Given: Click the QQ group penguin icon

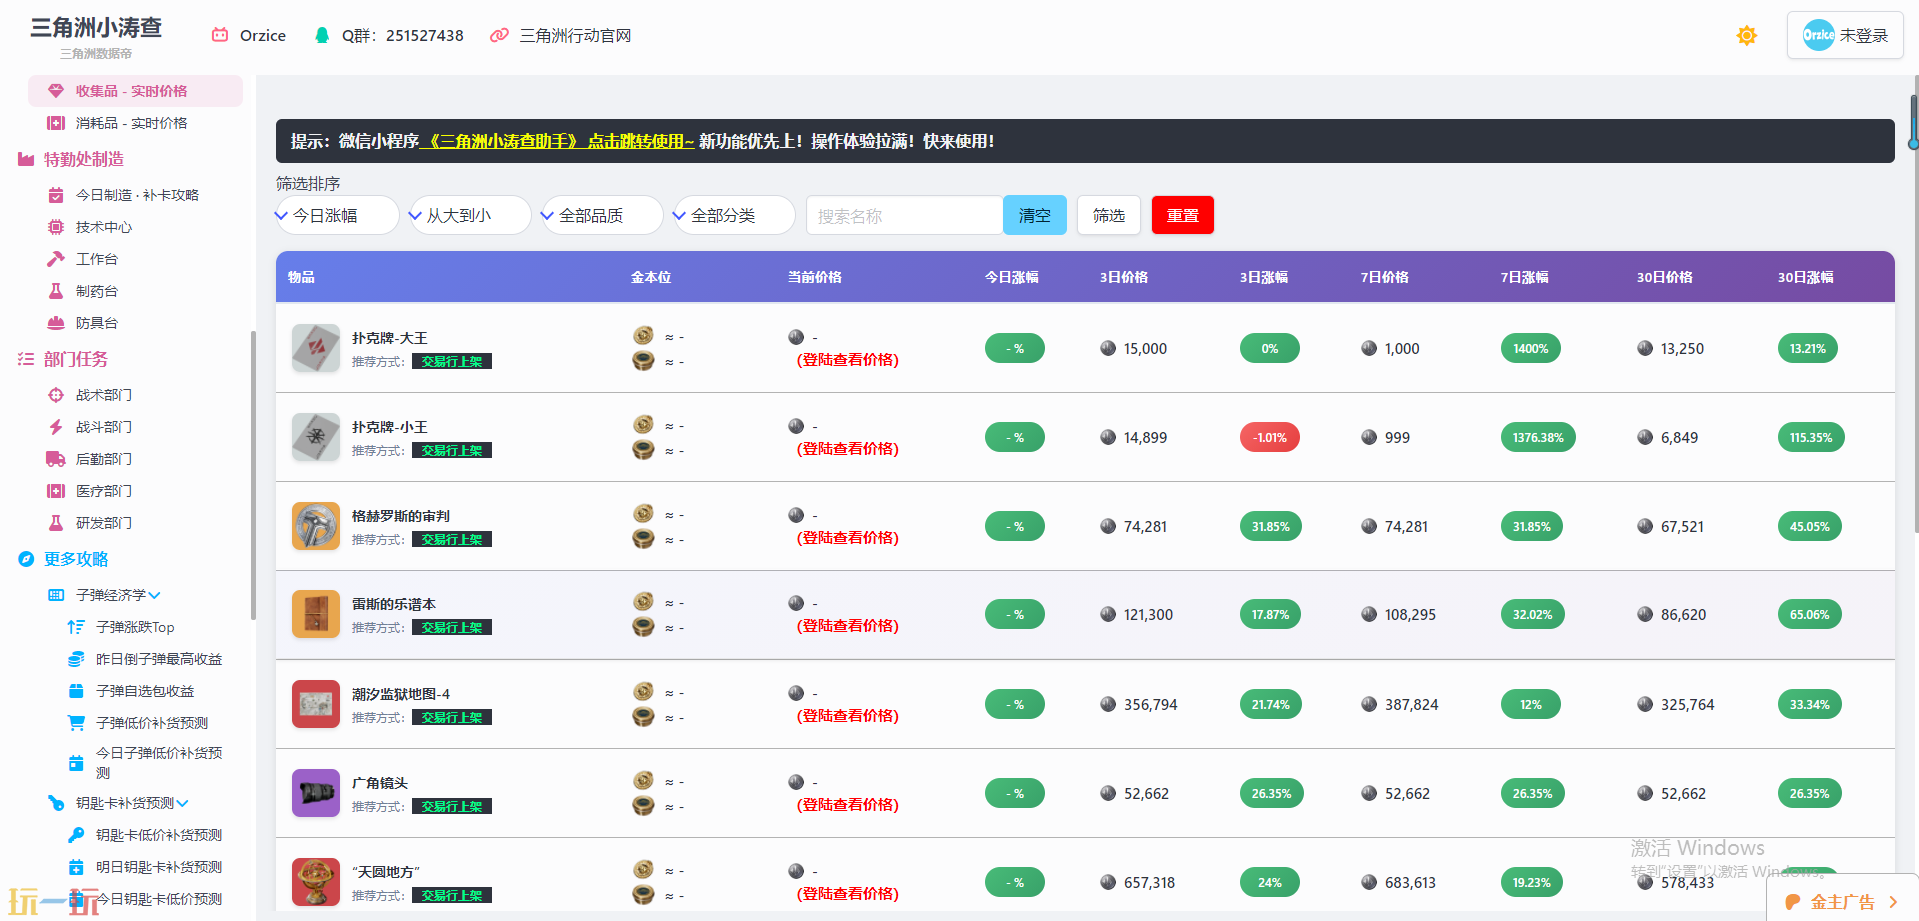Looking at the screenshot, I should click(x=322, y=35).
